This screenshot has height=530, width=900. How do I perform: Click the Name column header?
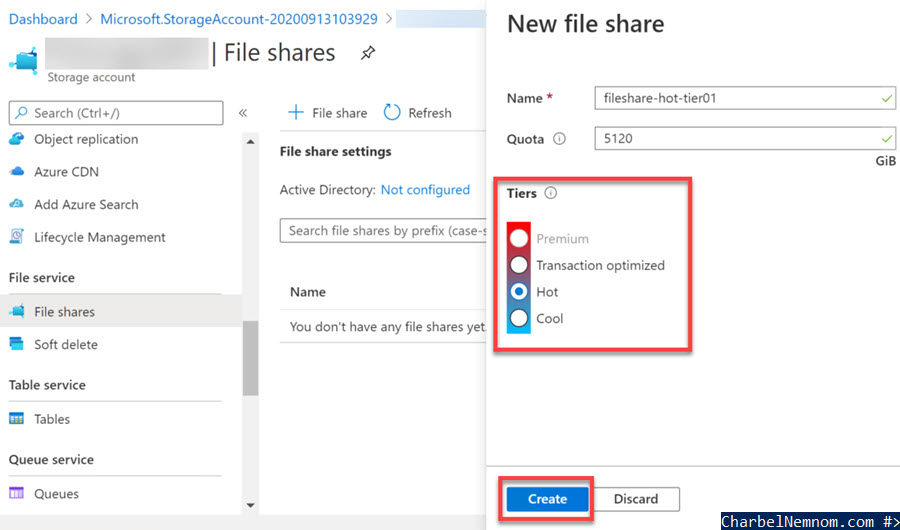[308, 292]
